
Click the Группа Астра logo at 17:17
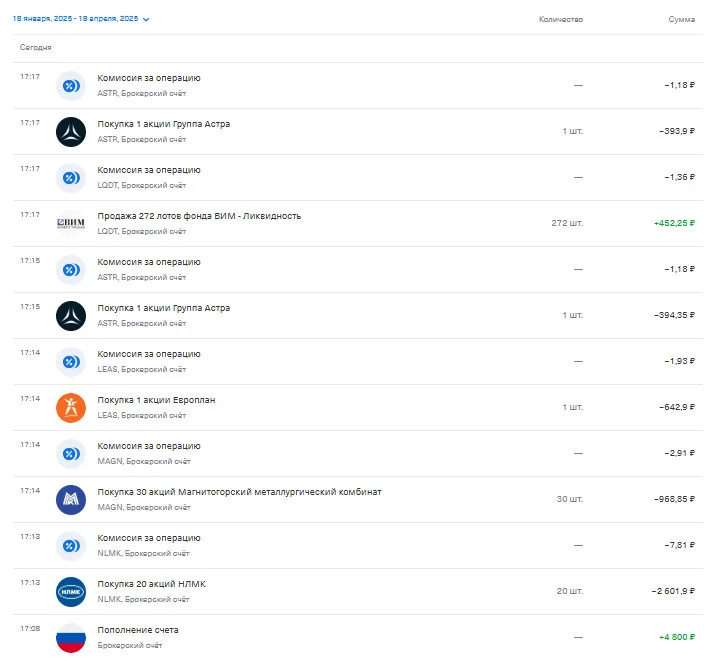[71, 132]
